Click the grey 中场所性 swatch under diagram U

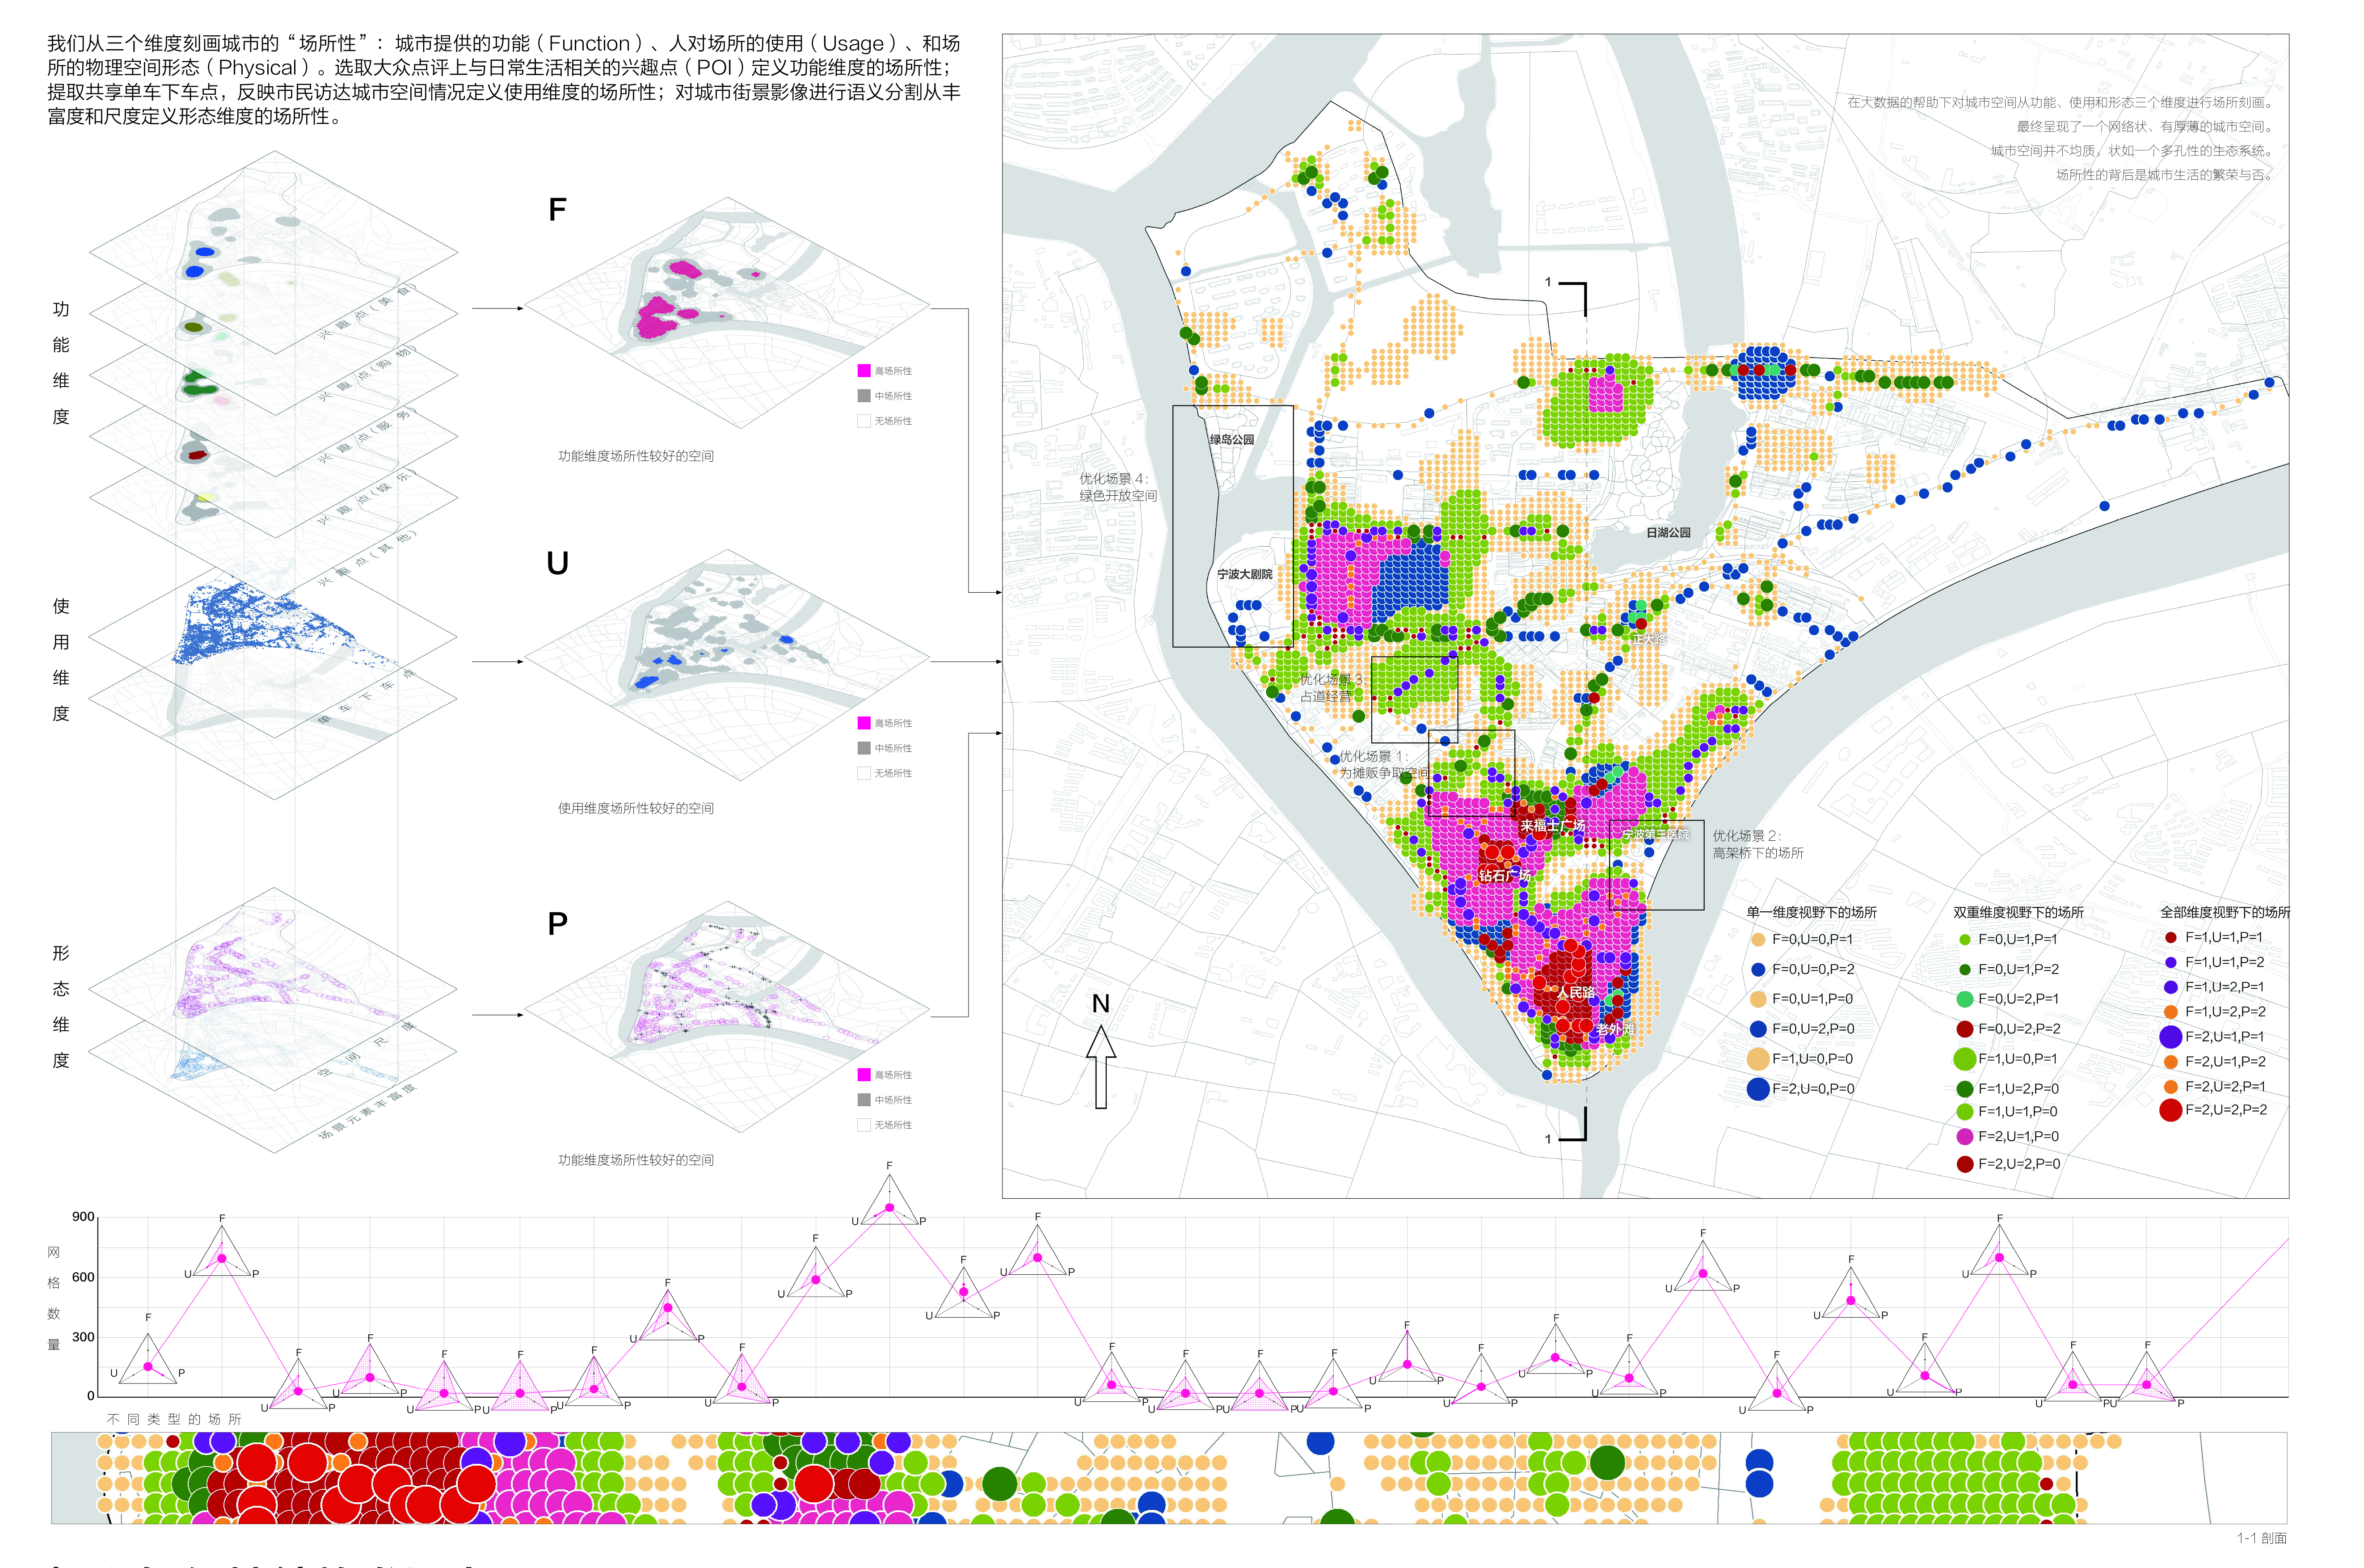tap(864, 748)
